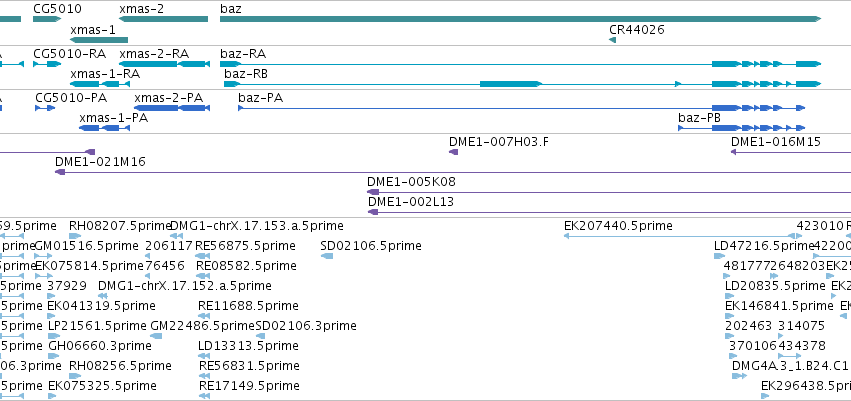Image resolution: width=851 pixels, height=401 pixels.
Task: Click the xmas-2-RA transcript glyph
Action: point(164,64)
